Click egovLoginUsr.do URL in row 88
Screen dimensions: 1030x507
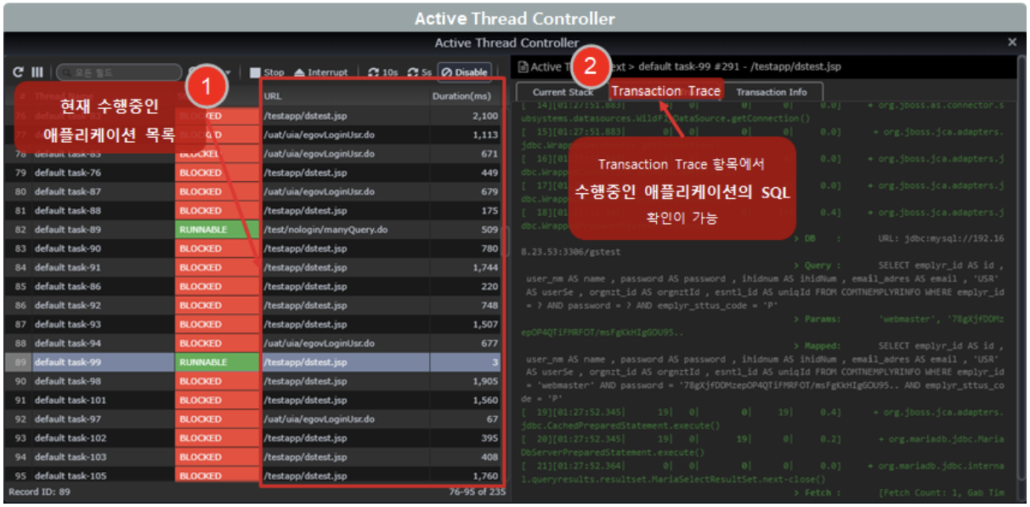point(319,343)
